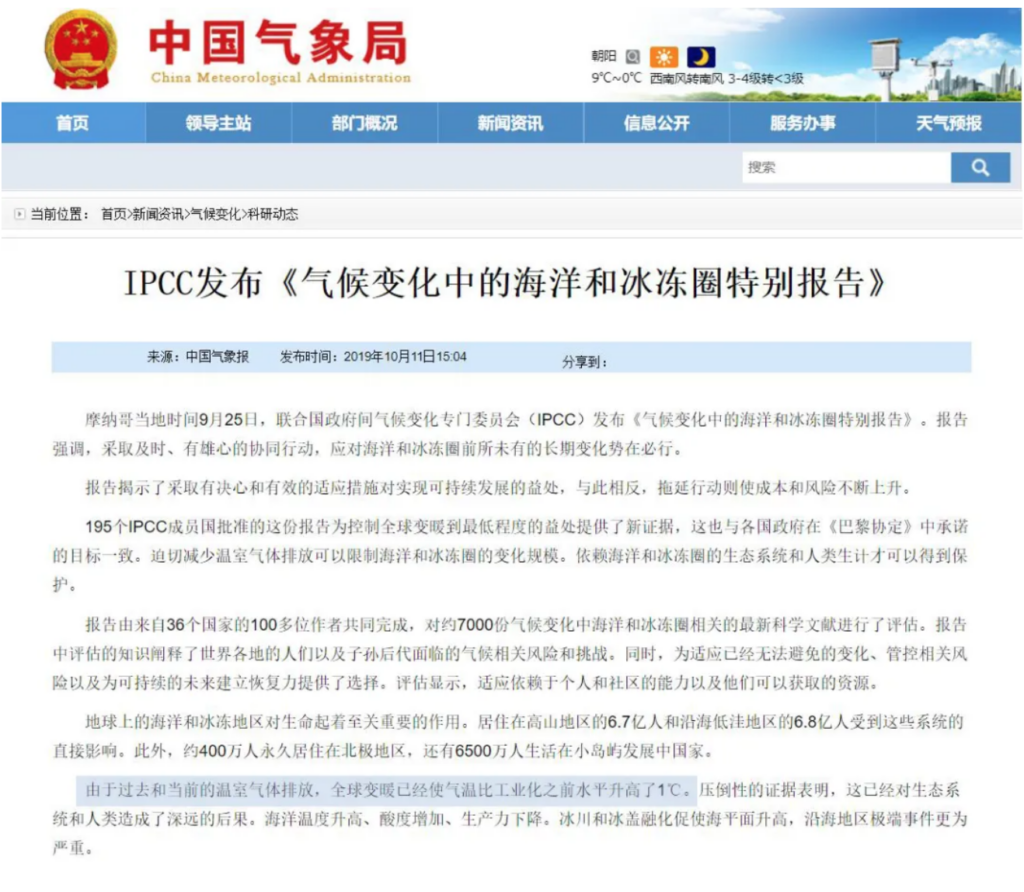Click the paragraph starting 报告由来自36个国家

pos(510,654)
